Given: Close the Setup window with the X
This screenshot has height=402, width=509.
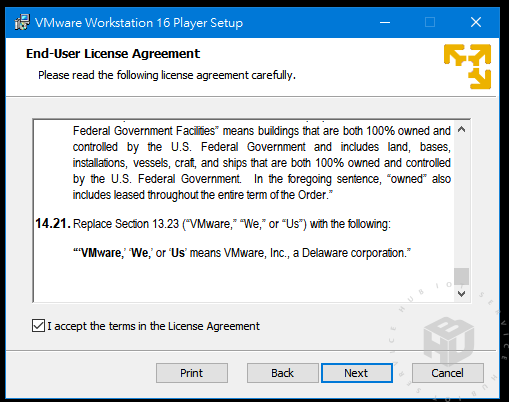Looking at the screenshot, I should (x=476, y=22).
